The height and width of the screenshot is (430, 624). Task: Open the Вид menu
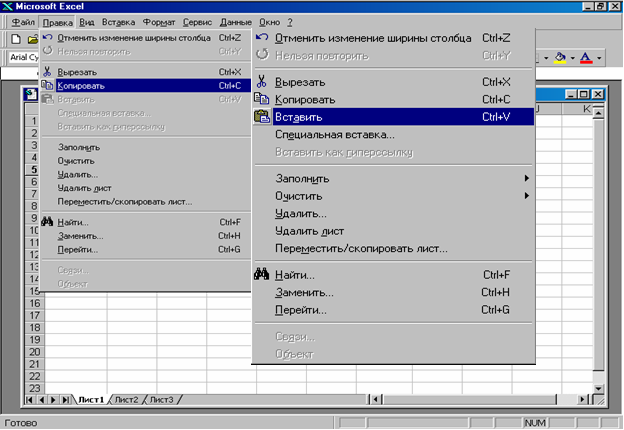click(x=87, y=22)
